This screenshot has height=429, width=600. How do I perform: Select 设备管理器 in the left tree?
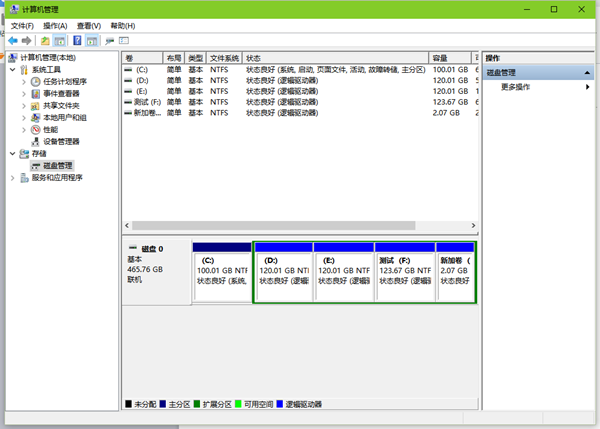61,141
